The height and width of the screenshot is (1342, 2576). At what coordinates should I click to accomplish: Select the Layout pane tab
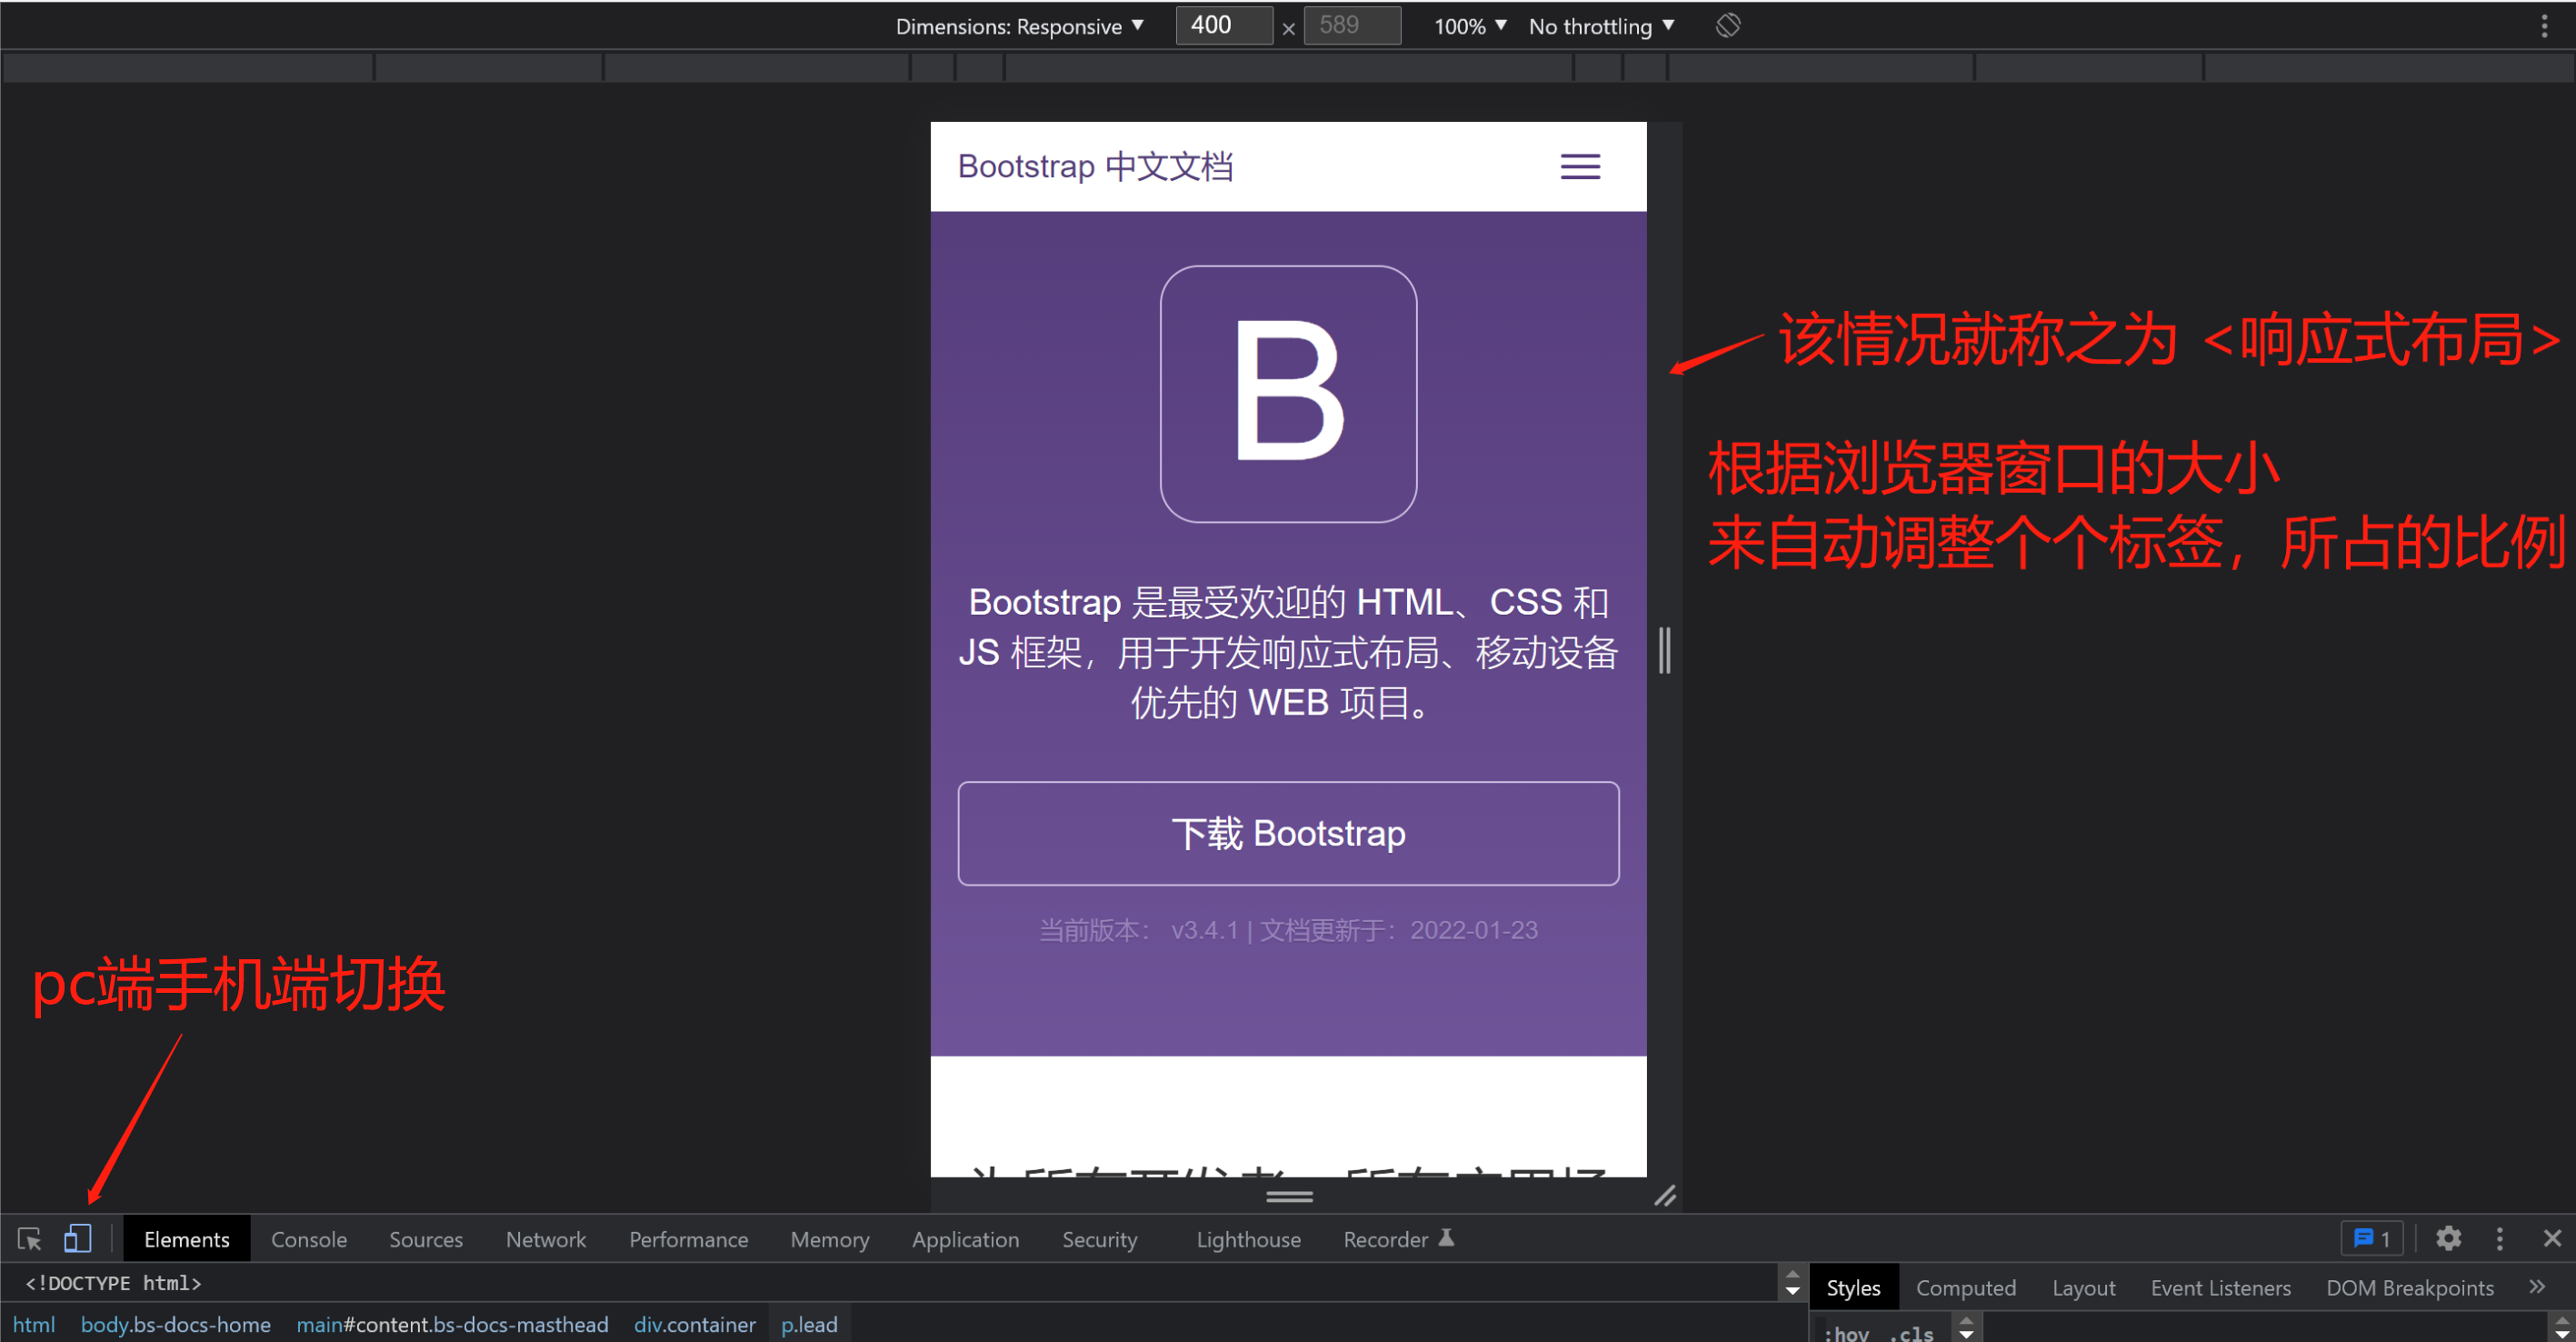pos(2083,1287)
